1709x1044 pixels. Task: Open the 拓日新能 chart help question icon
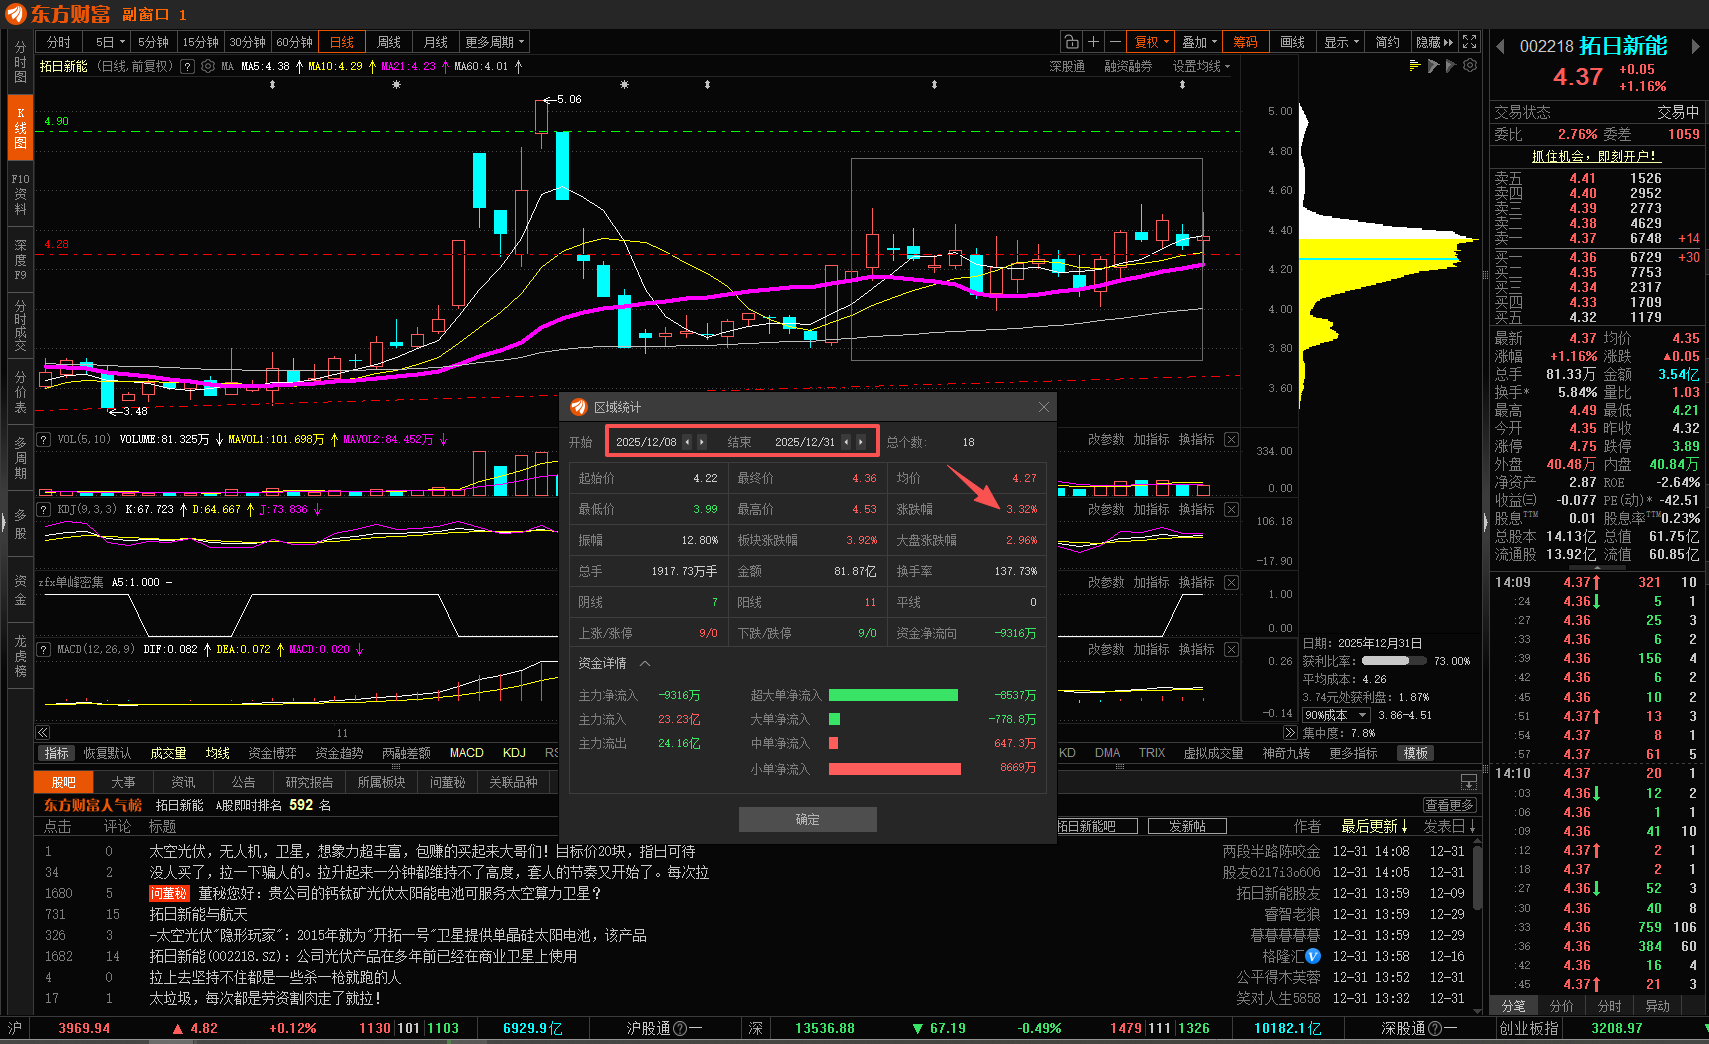tap(187, 66)
